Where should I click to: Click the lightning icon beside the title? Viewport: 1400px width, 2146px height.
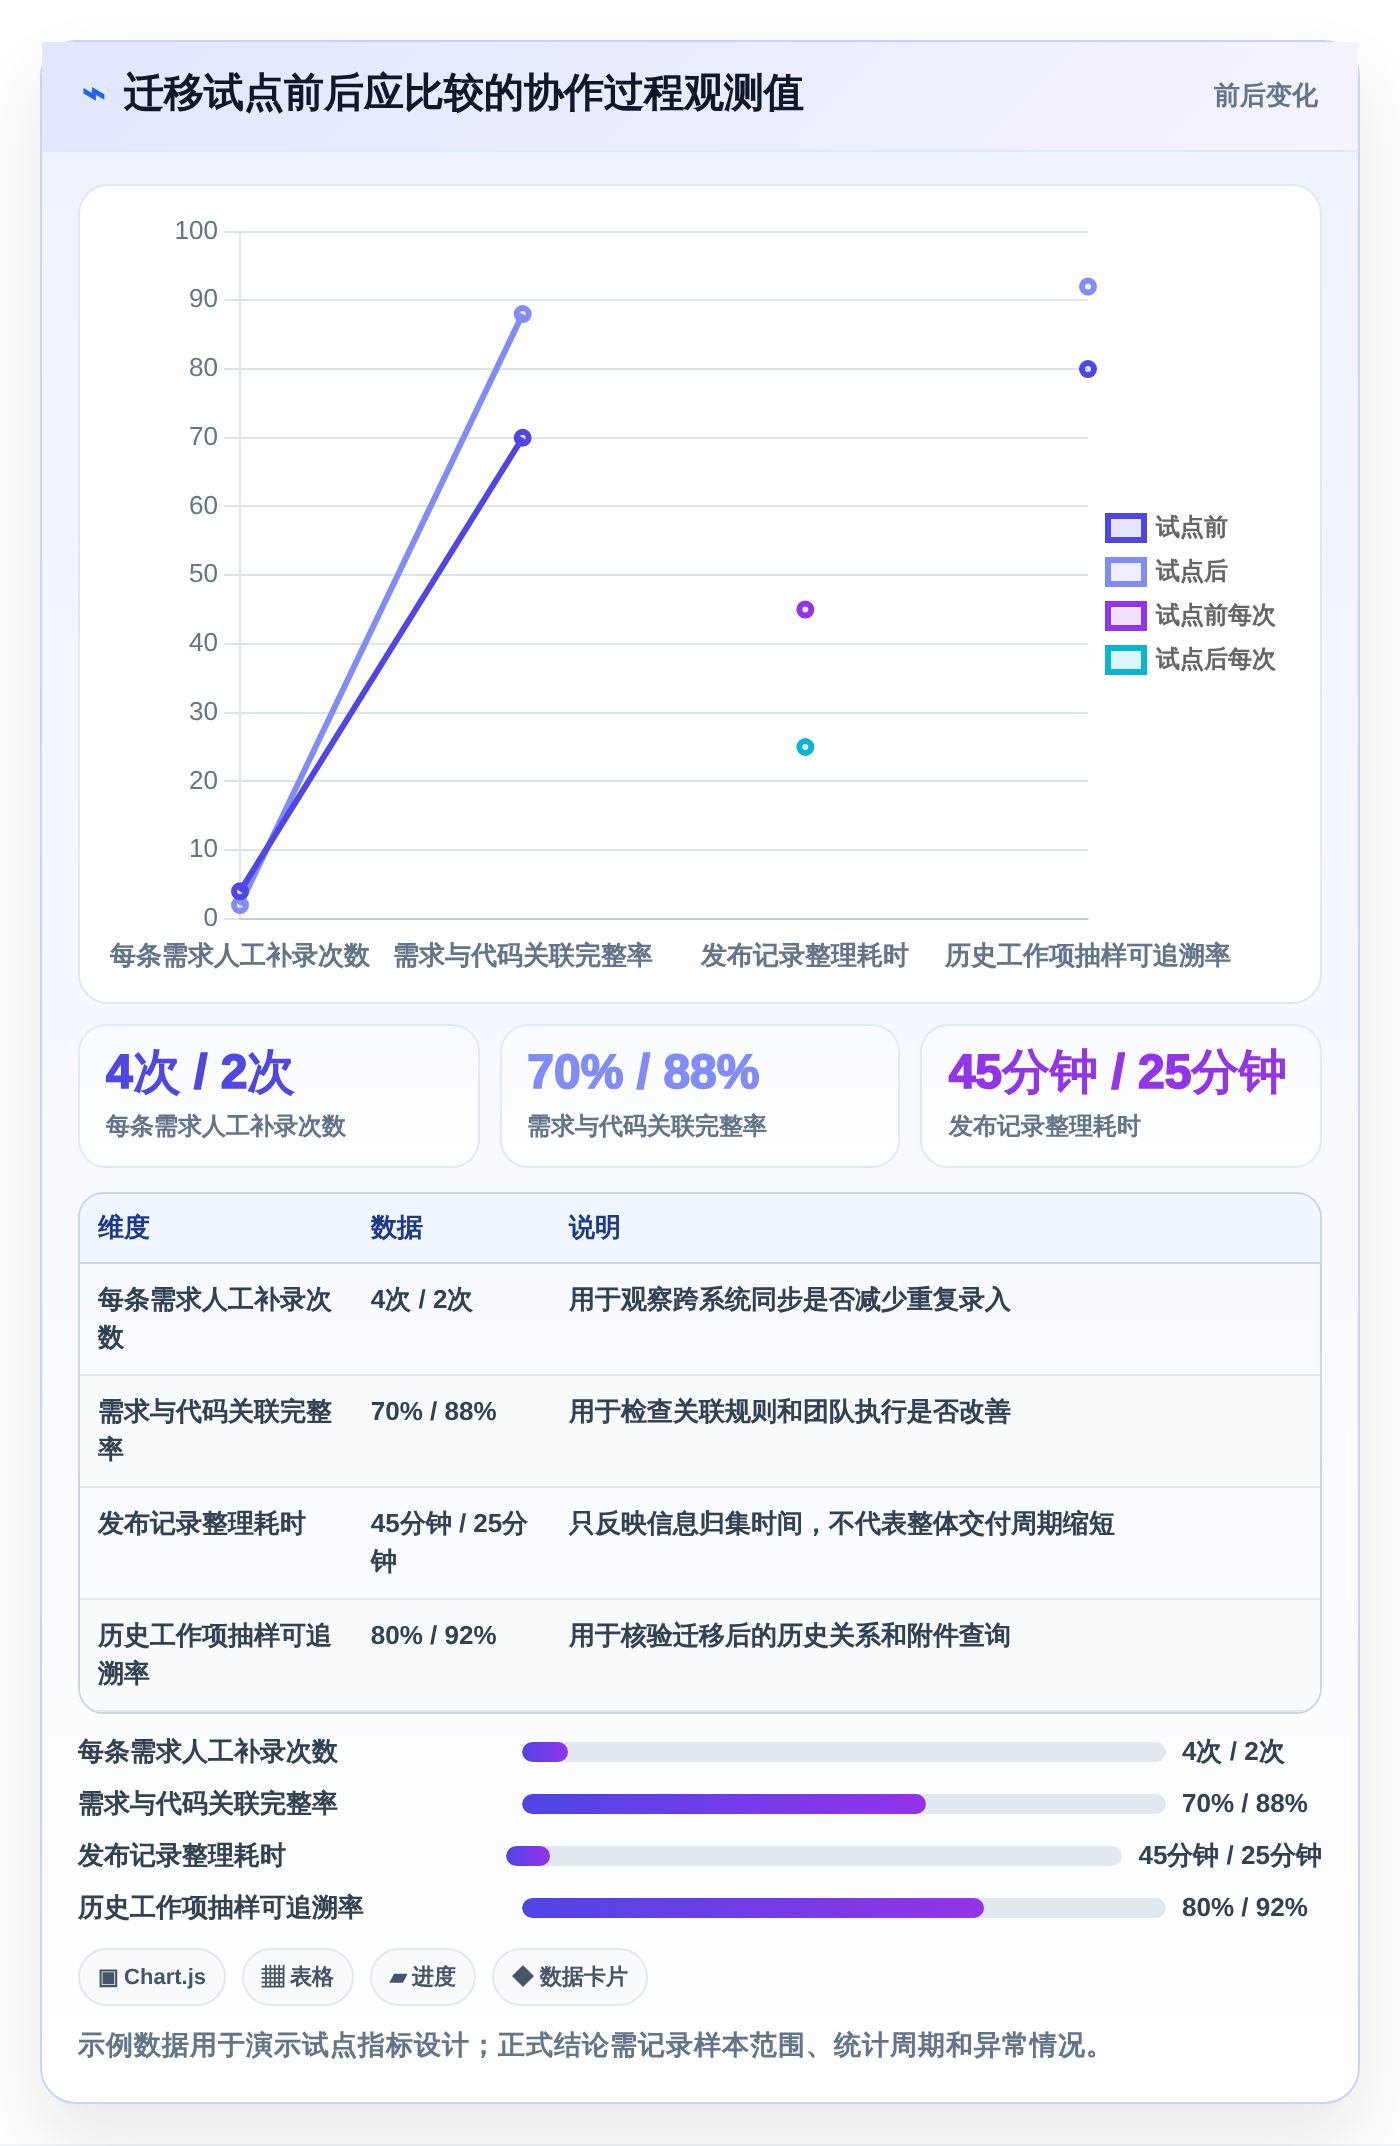pos(93,95)
